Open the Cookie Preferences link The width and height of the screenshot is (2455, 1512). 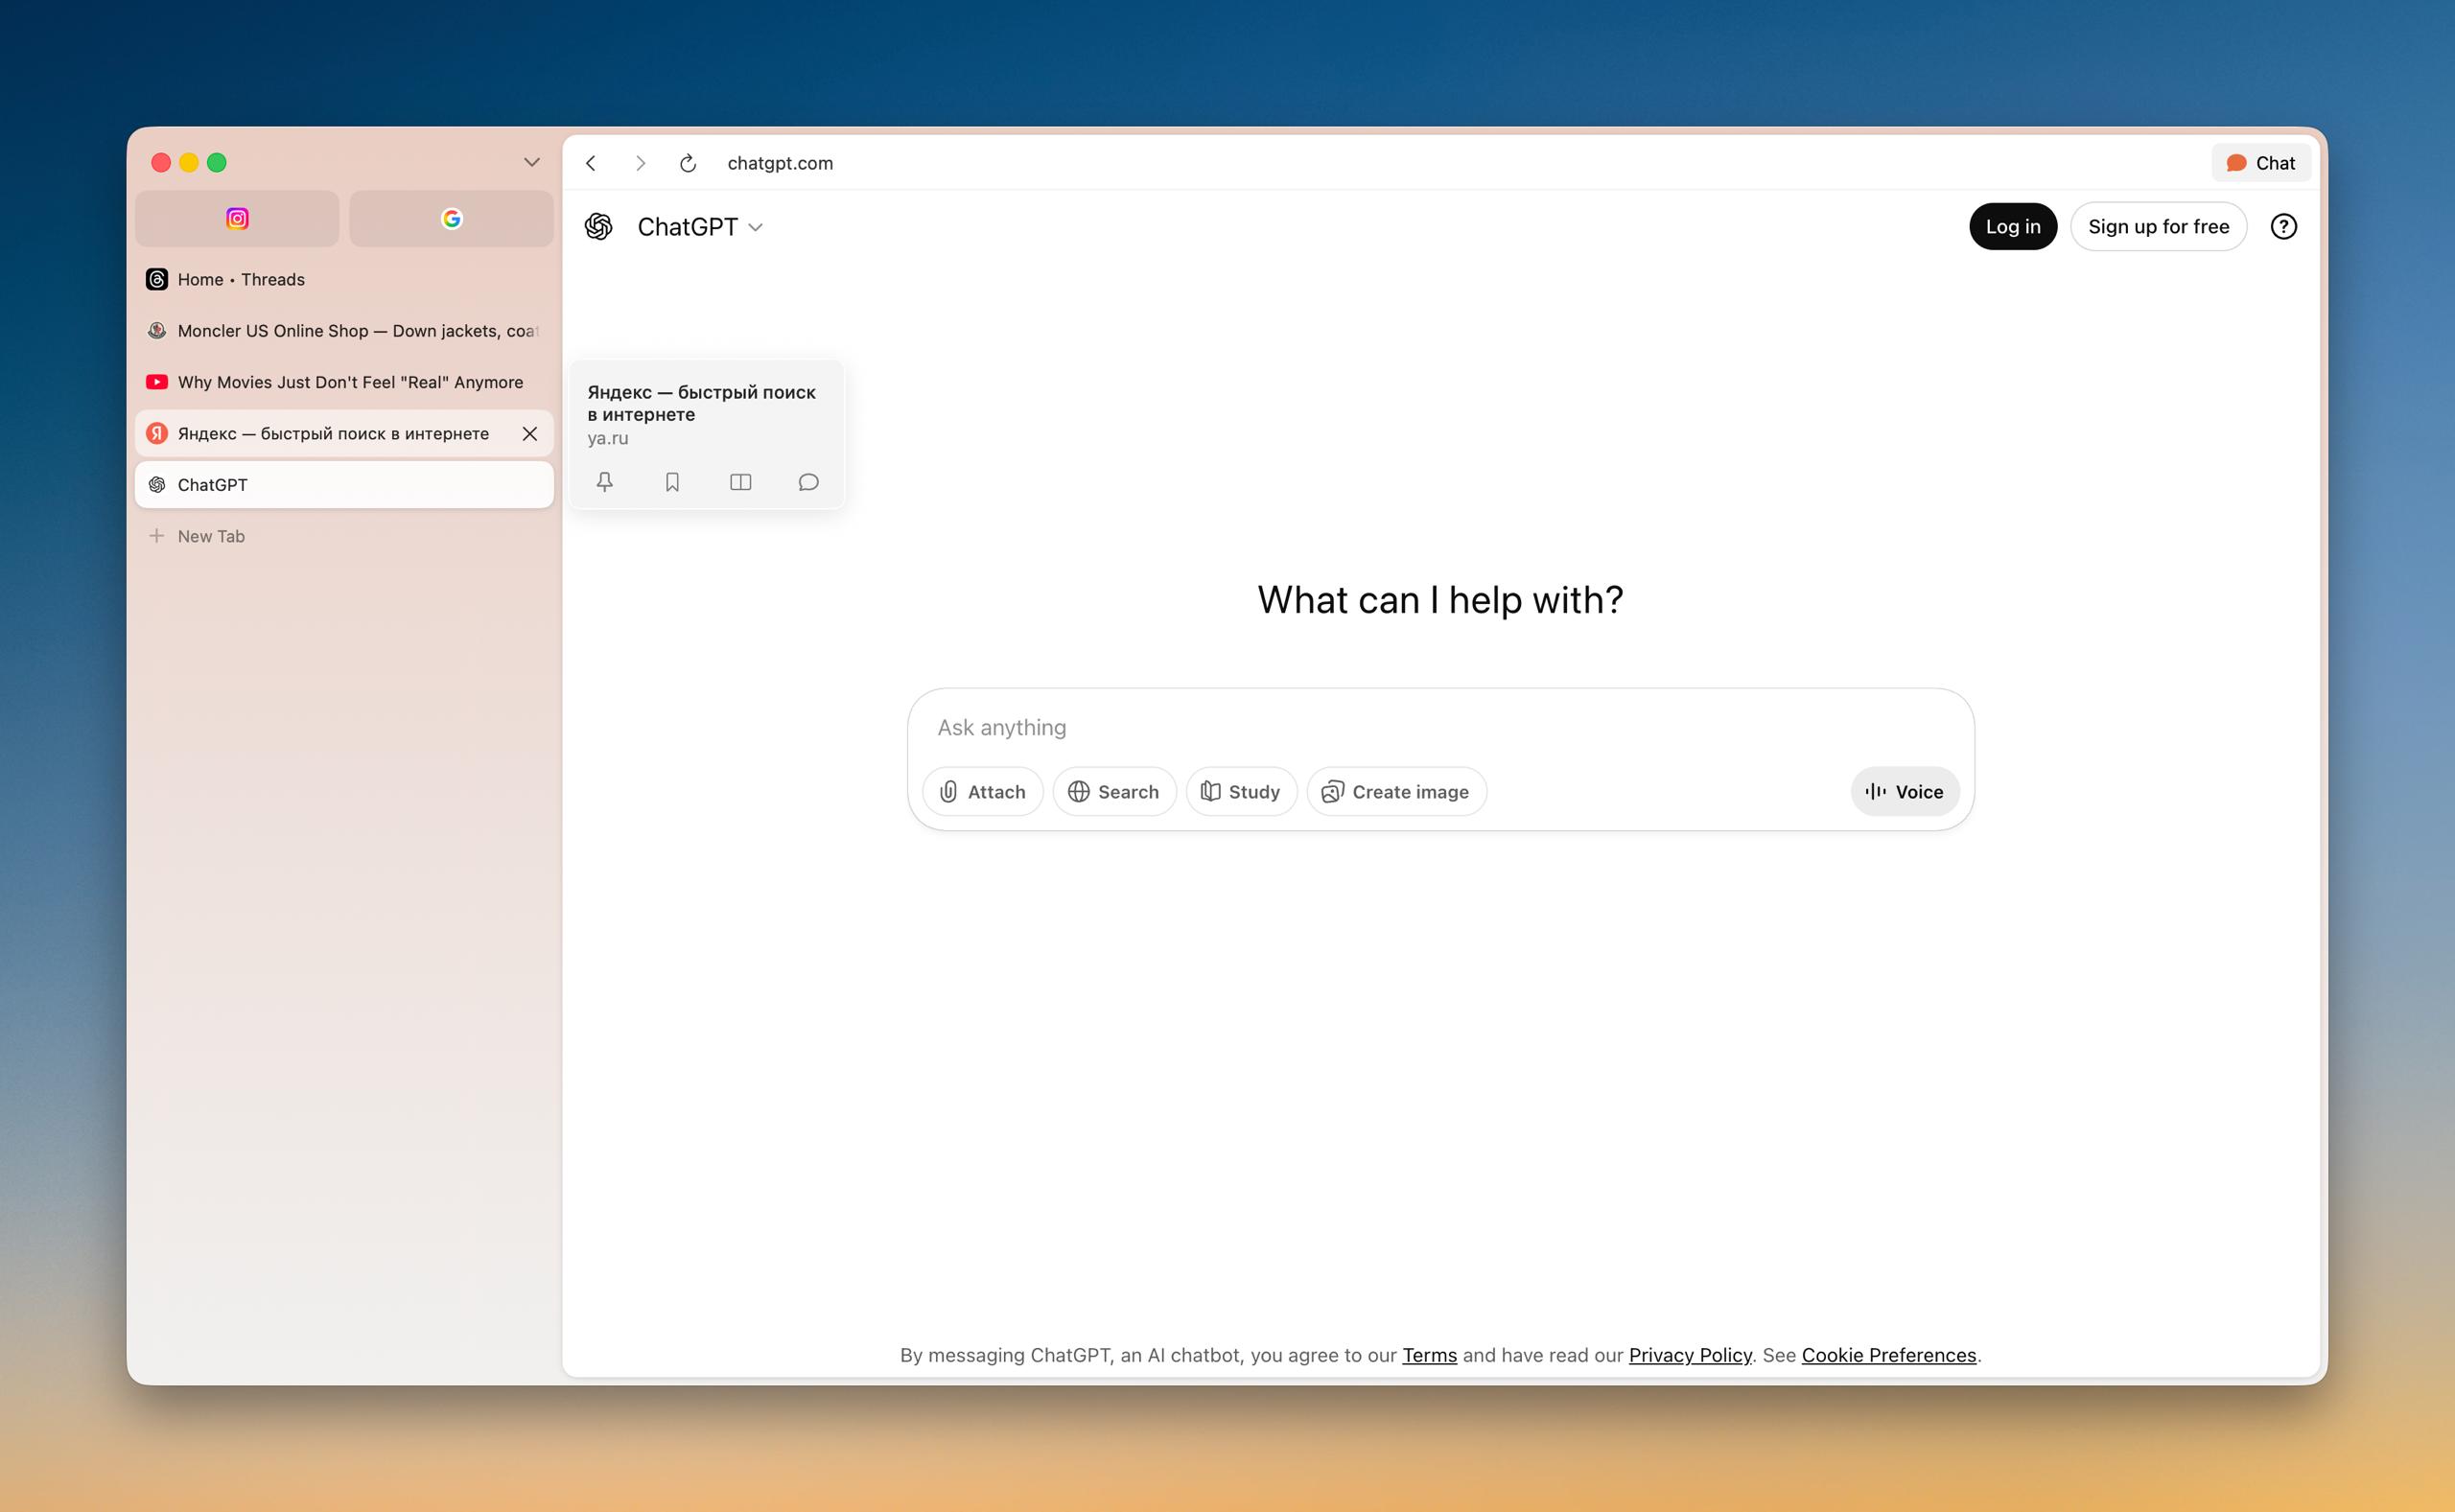[1888, 1355]
